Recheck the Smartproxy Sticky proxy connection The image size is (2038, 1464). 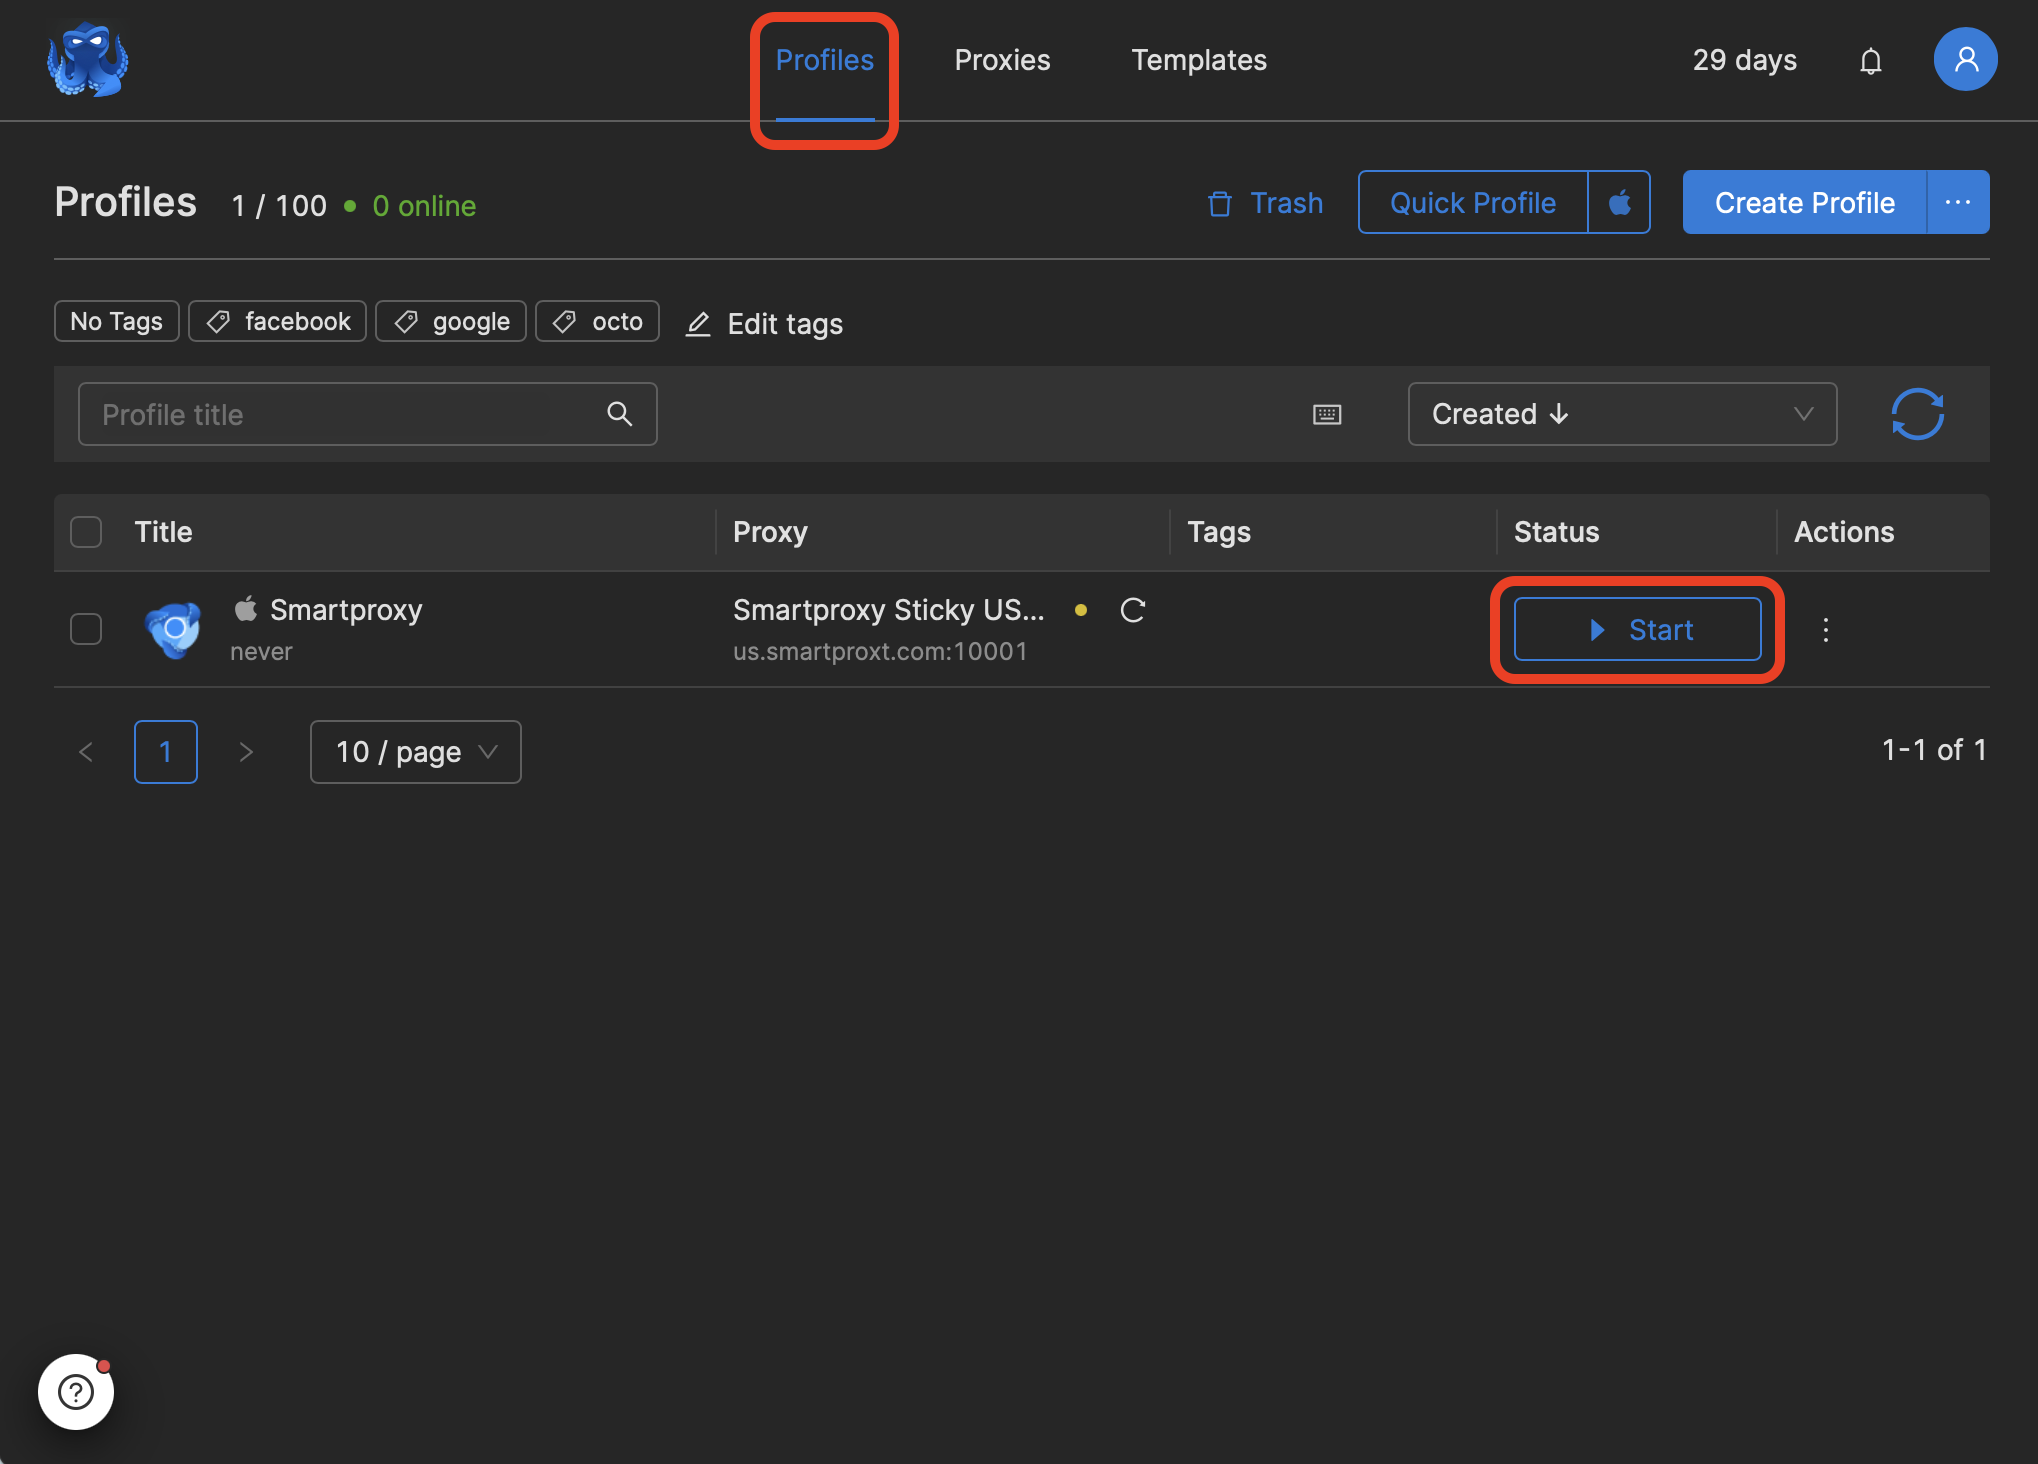pyautogui.click(x=1133, y=610)
